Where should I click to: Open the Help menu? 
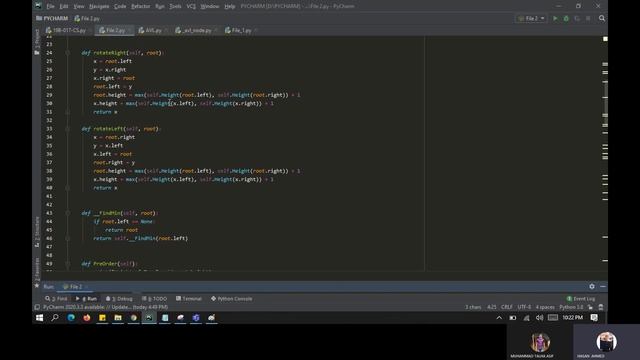click(230, 6)
